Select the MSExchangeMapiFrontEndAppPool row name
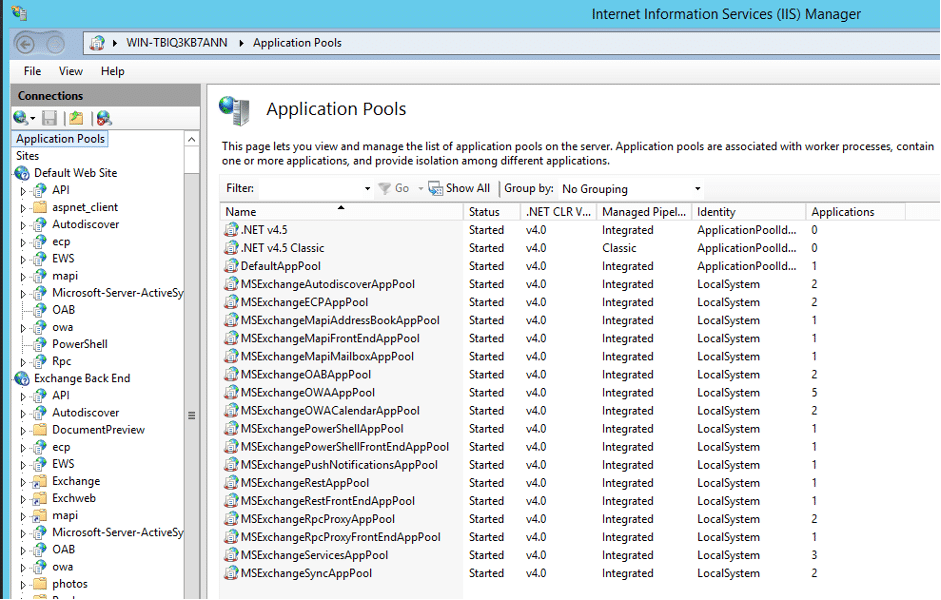The image size is (941, 600). (x=330, y=338)
